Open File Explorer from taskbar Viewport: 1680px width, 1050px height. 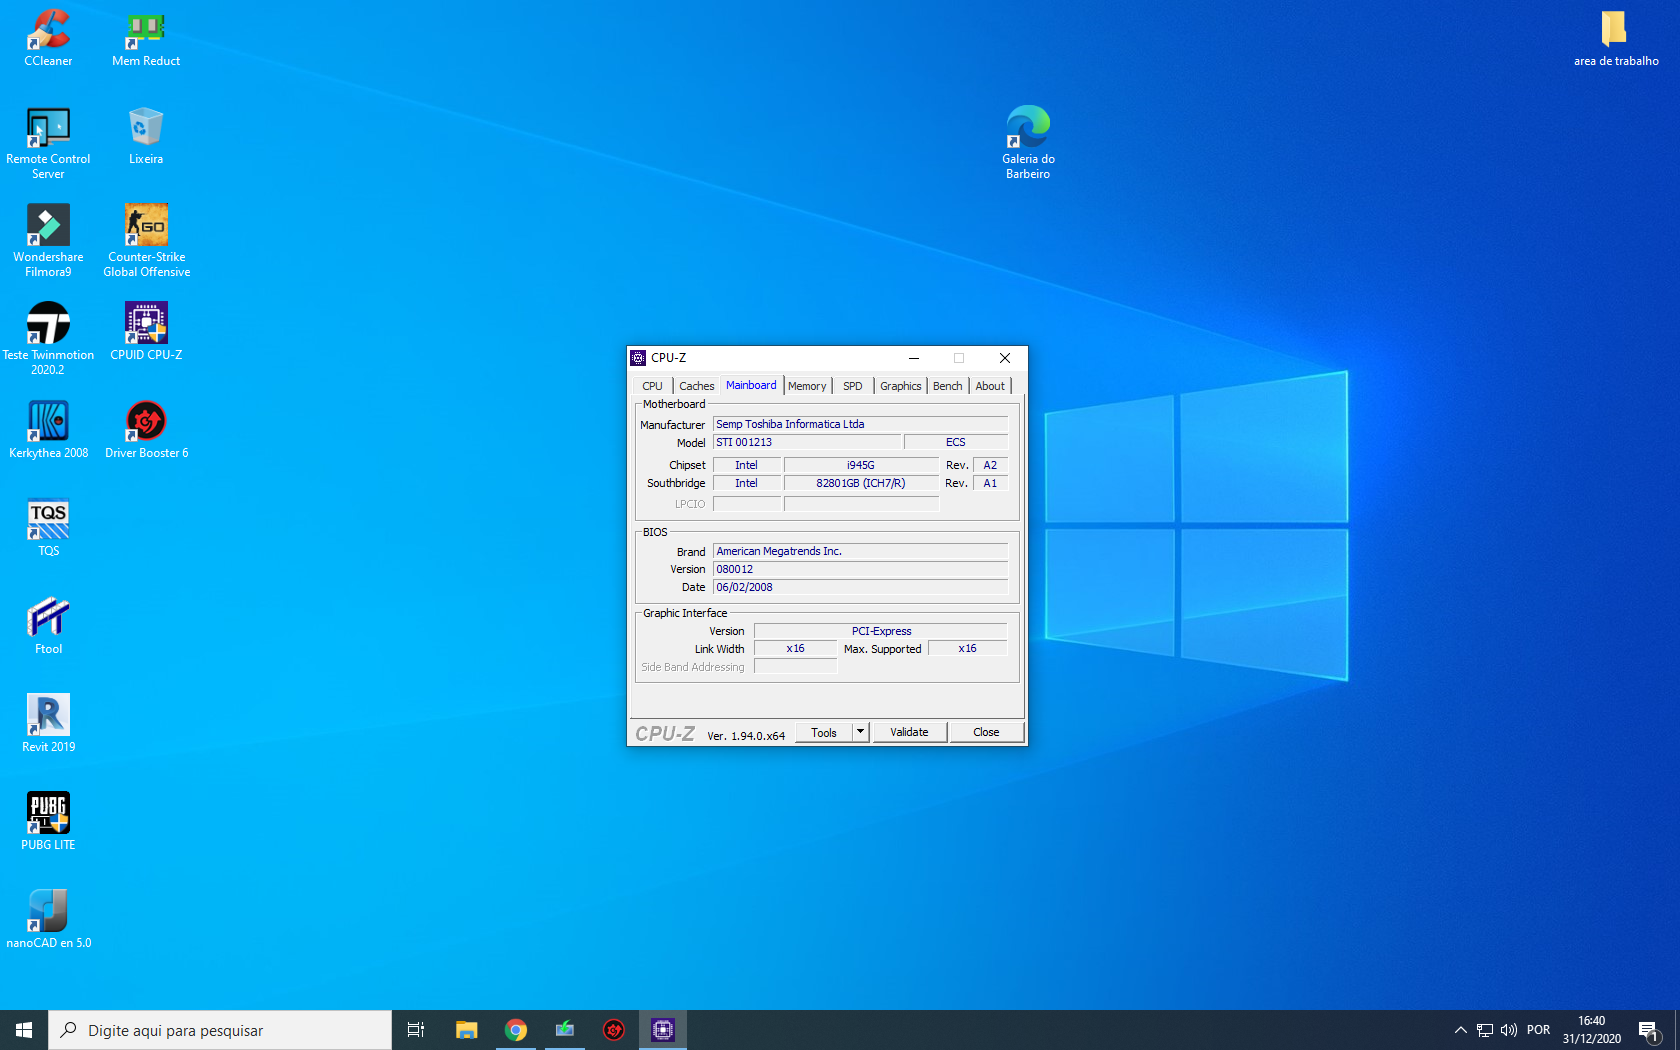click(467, 1030)
